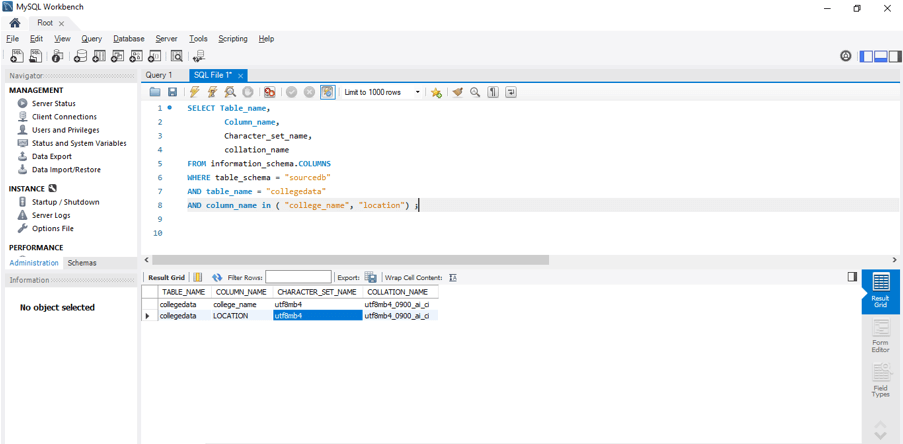Viewport: 903px width, 444px height.
Task: Open a SQL script file
Action: point(155,92)
